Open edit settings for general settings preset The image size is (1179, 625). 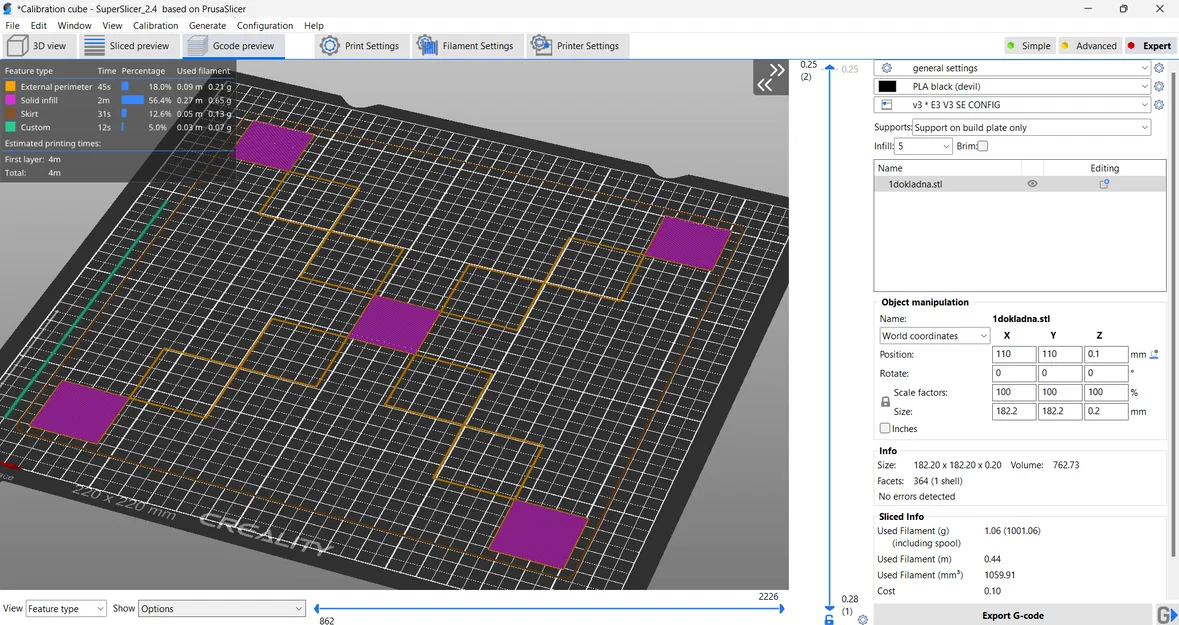click(x=1159, y=68)
